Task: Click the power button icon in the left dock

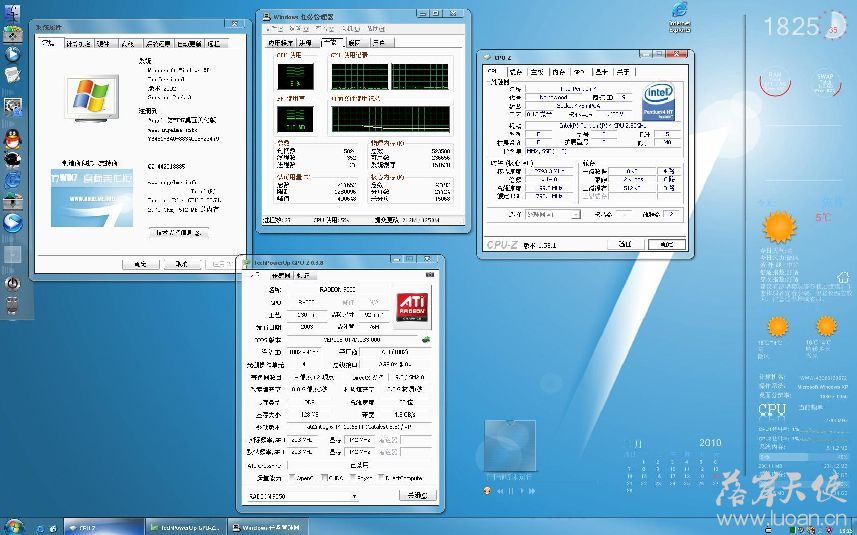Action: 12,283
